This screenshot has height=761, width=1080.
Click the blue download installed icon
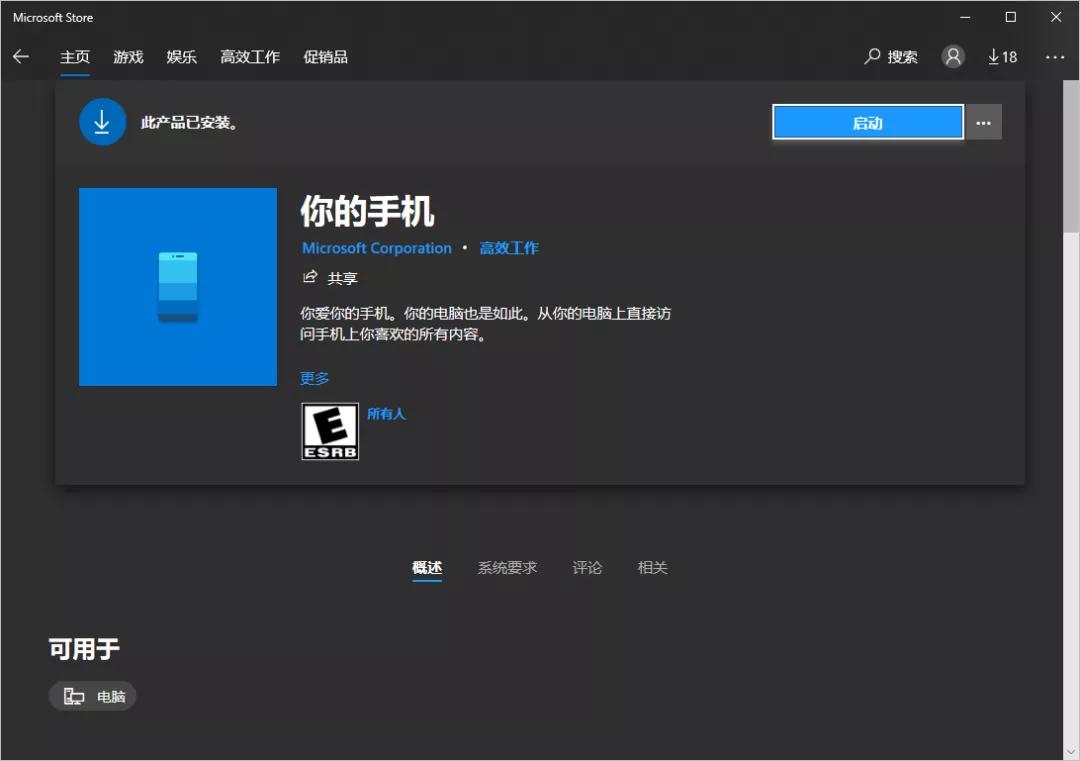click(x=102, y=121)
